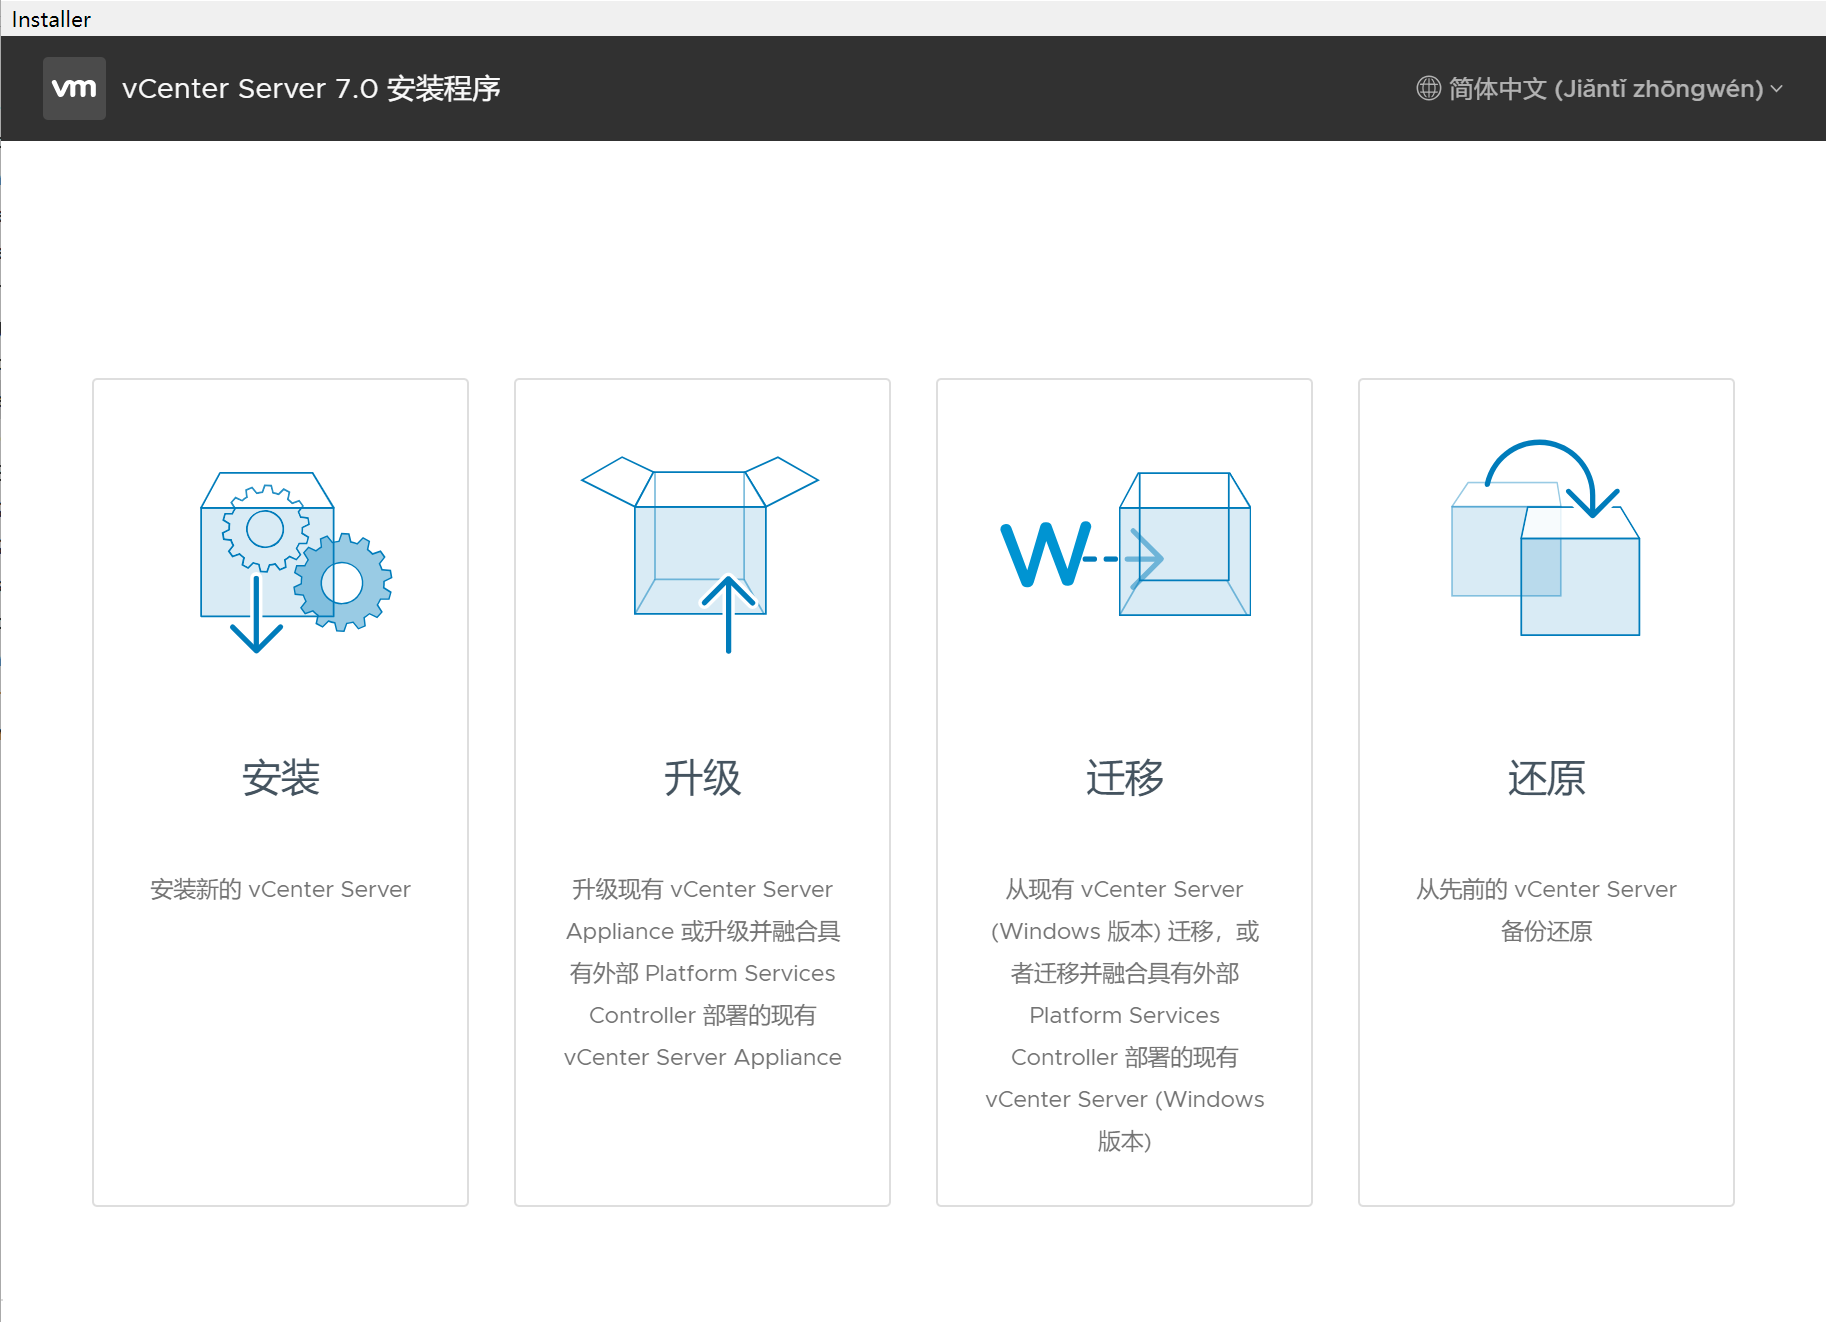Click the migrate from Windows description text
This screenshot has height=1322, width=1826.
pyautogui.click(x=1124, y=1014)
